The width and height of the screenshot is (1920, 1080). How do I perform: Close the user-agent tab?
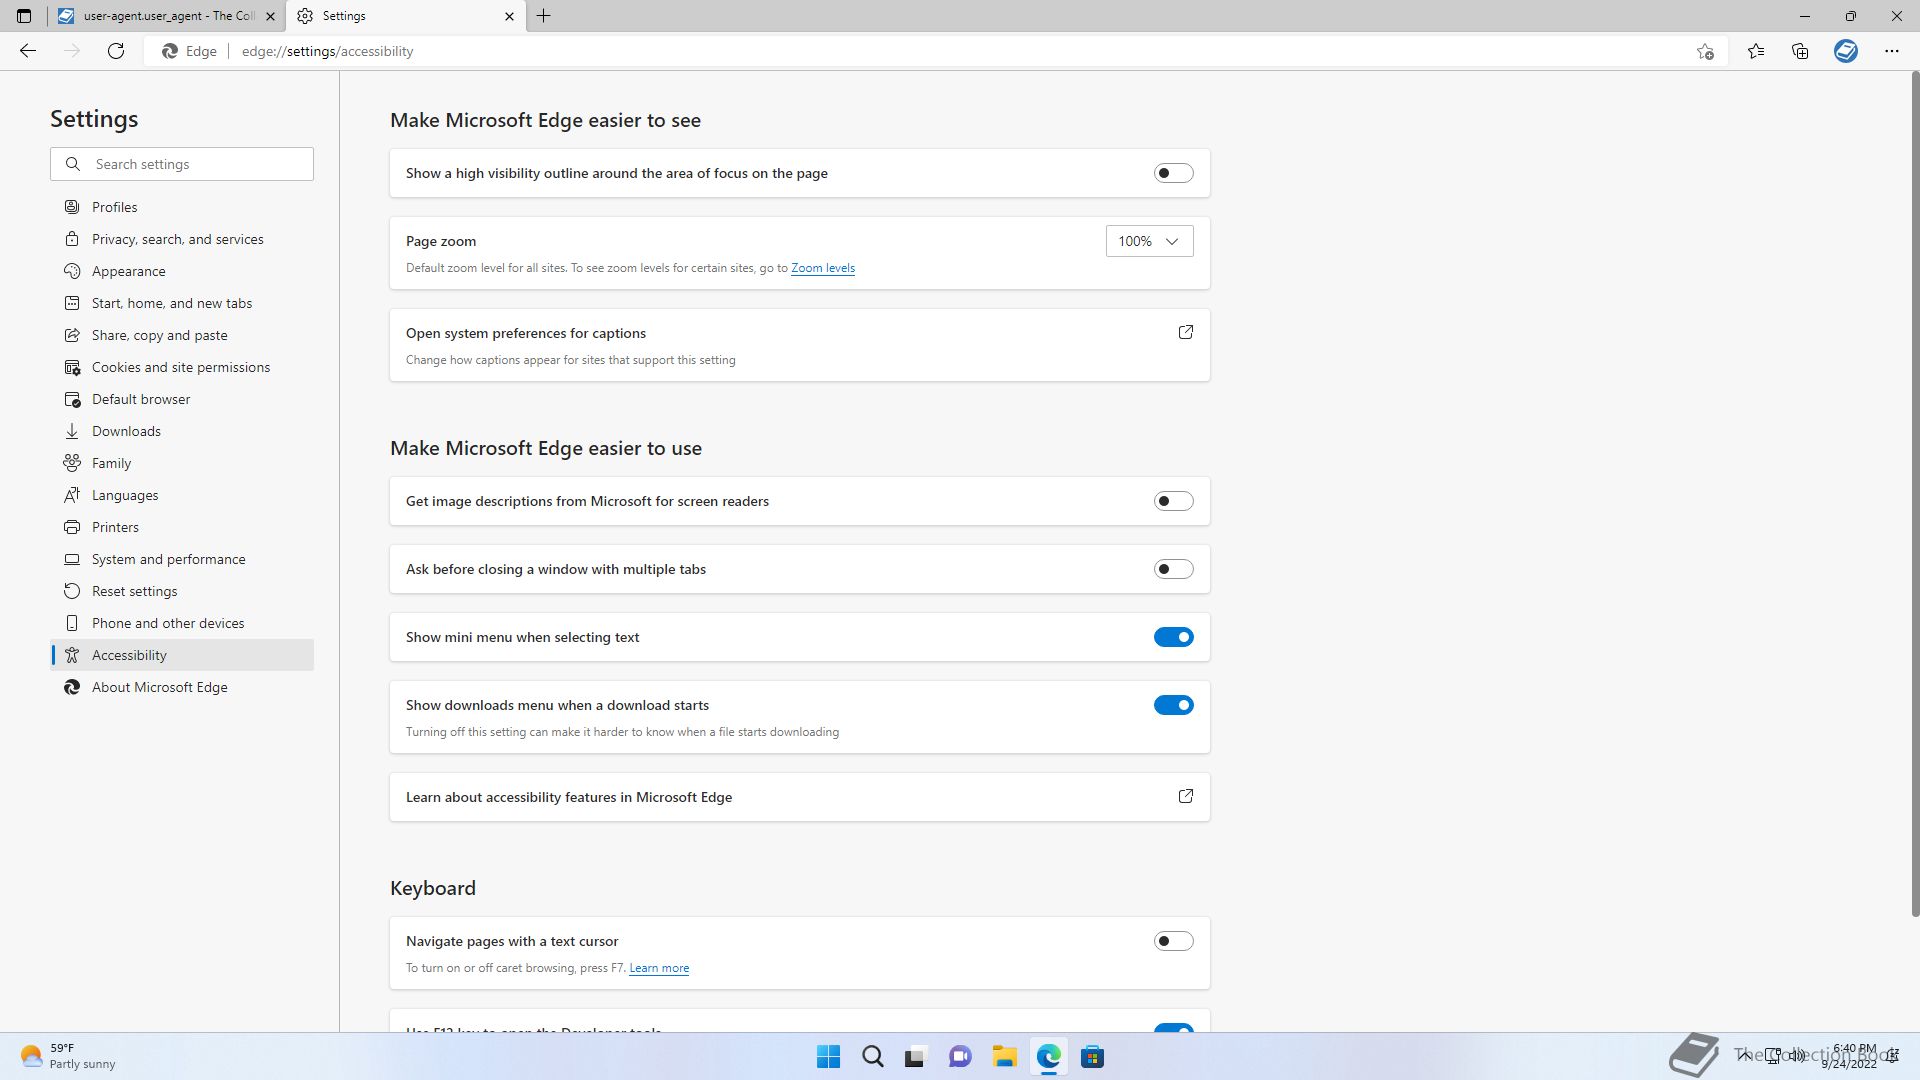coord(270,16)
